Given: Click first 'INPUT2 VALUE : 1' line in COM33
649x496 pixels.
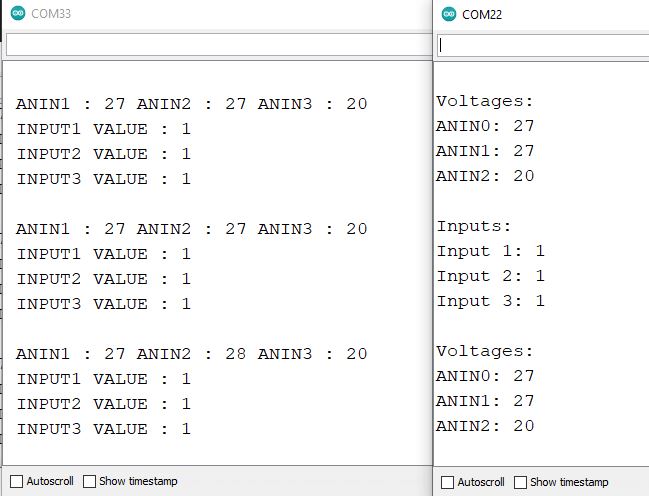Looking at the screenshot, I should pyautogui.click(x=103, y=154).
